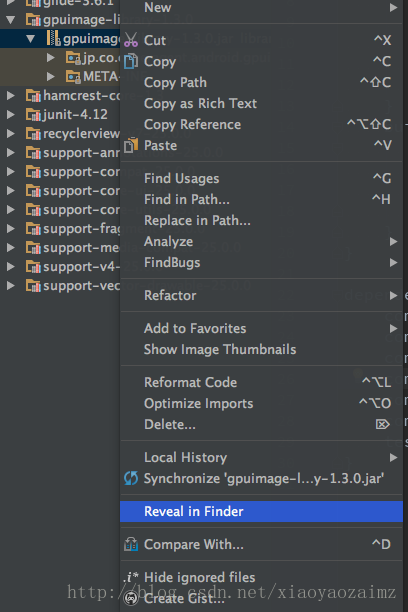Viewport: 408px width, 612px height.
Task: Click the scissors Cut icon
Action: click(x=131, y=40)
